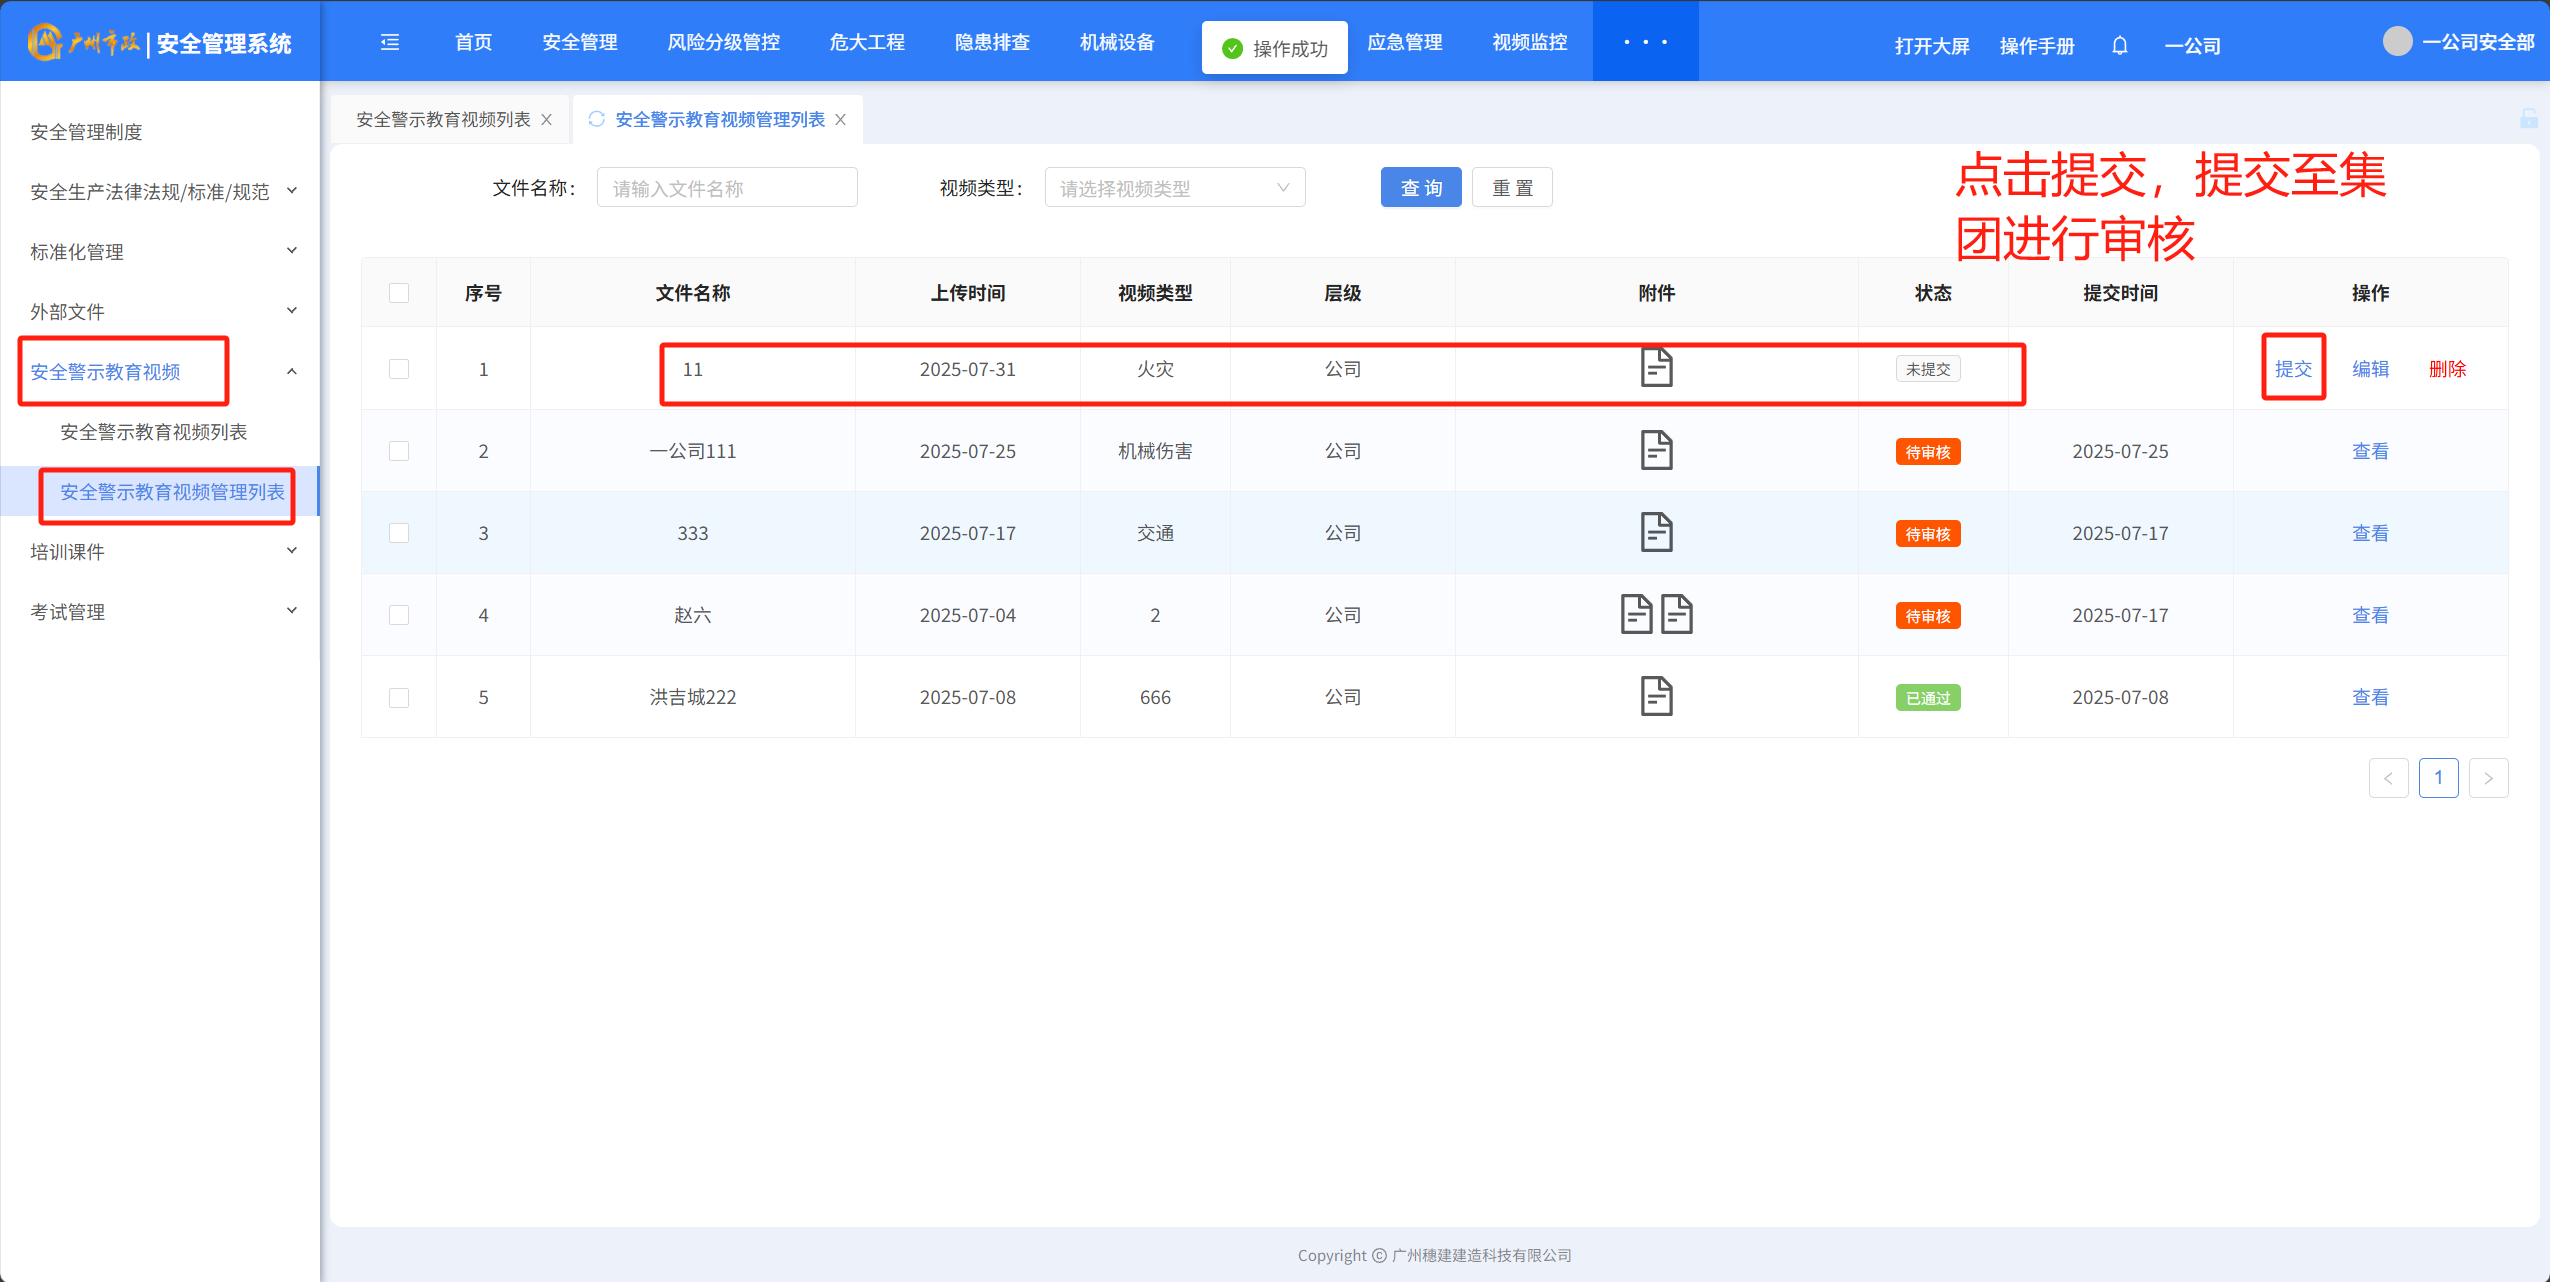The width and height of the screenshot is (2550, 1282).
Task: Open attachment icon for 洪吉城222 row
Action: pos(1656,696)
